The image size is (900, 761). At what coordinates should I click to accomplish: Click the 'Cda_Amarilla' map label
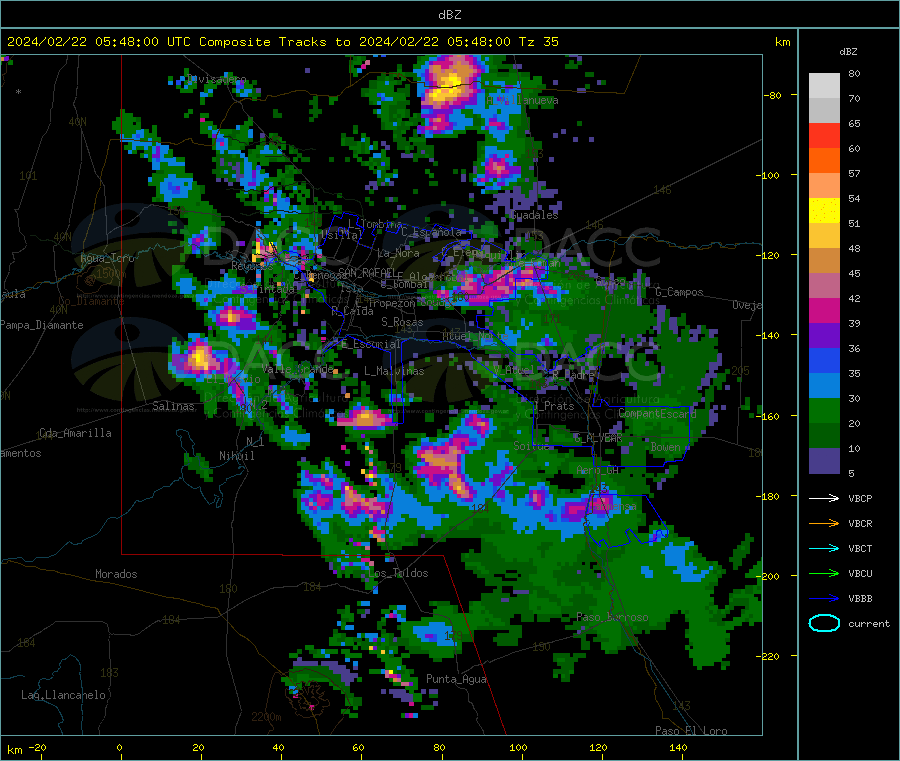pos(75,433)
